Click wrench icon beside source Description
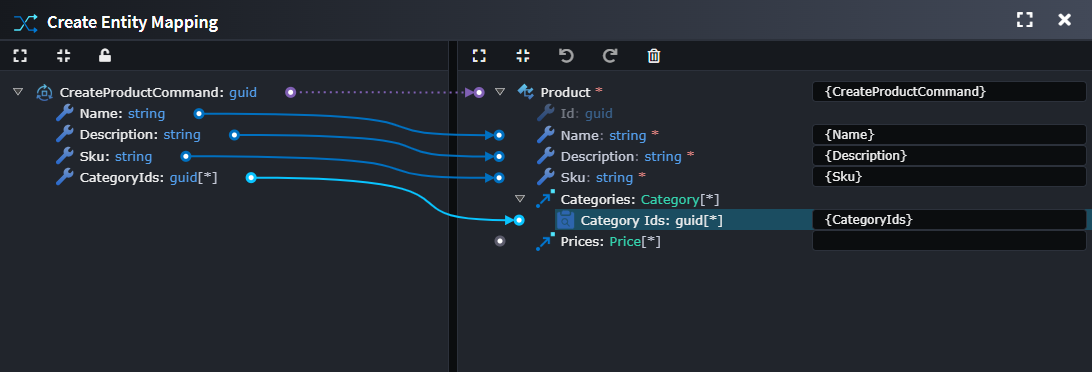The width and height of the screenshot is (1092, 372). click(65, 134)
